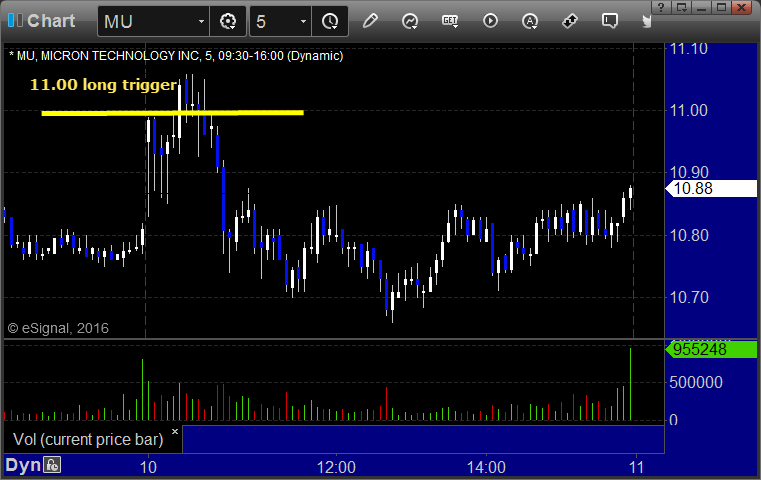Click the 11.10 price axis label

(689, 49)
